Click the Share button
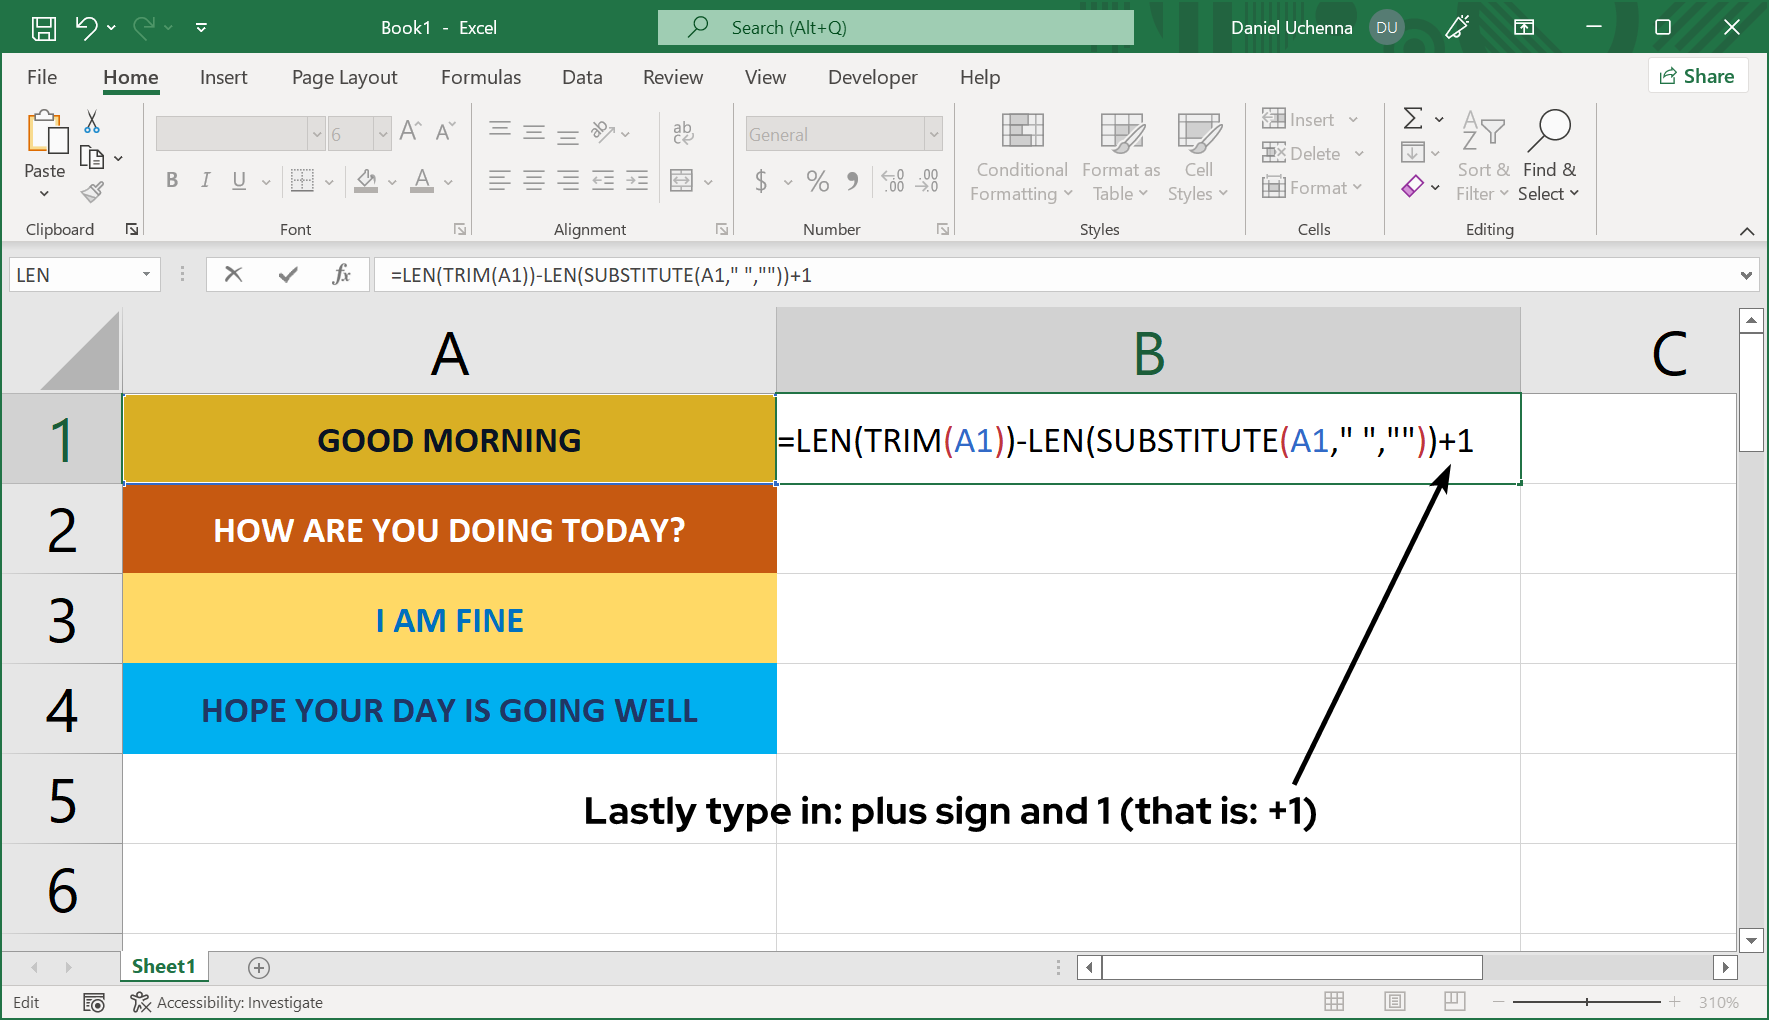 tap(1697, 75)
